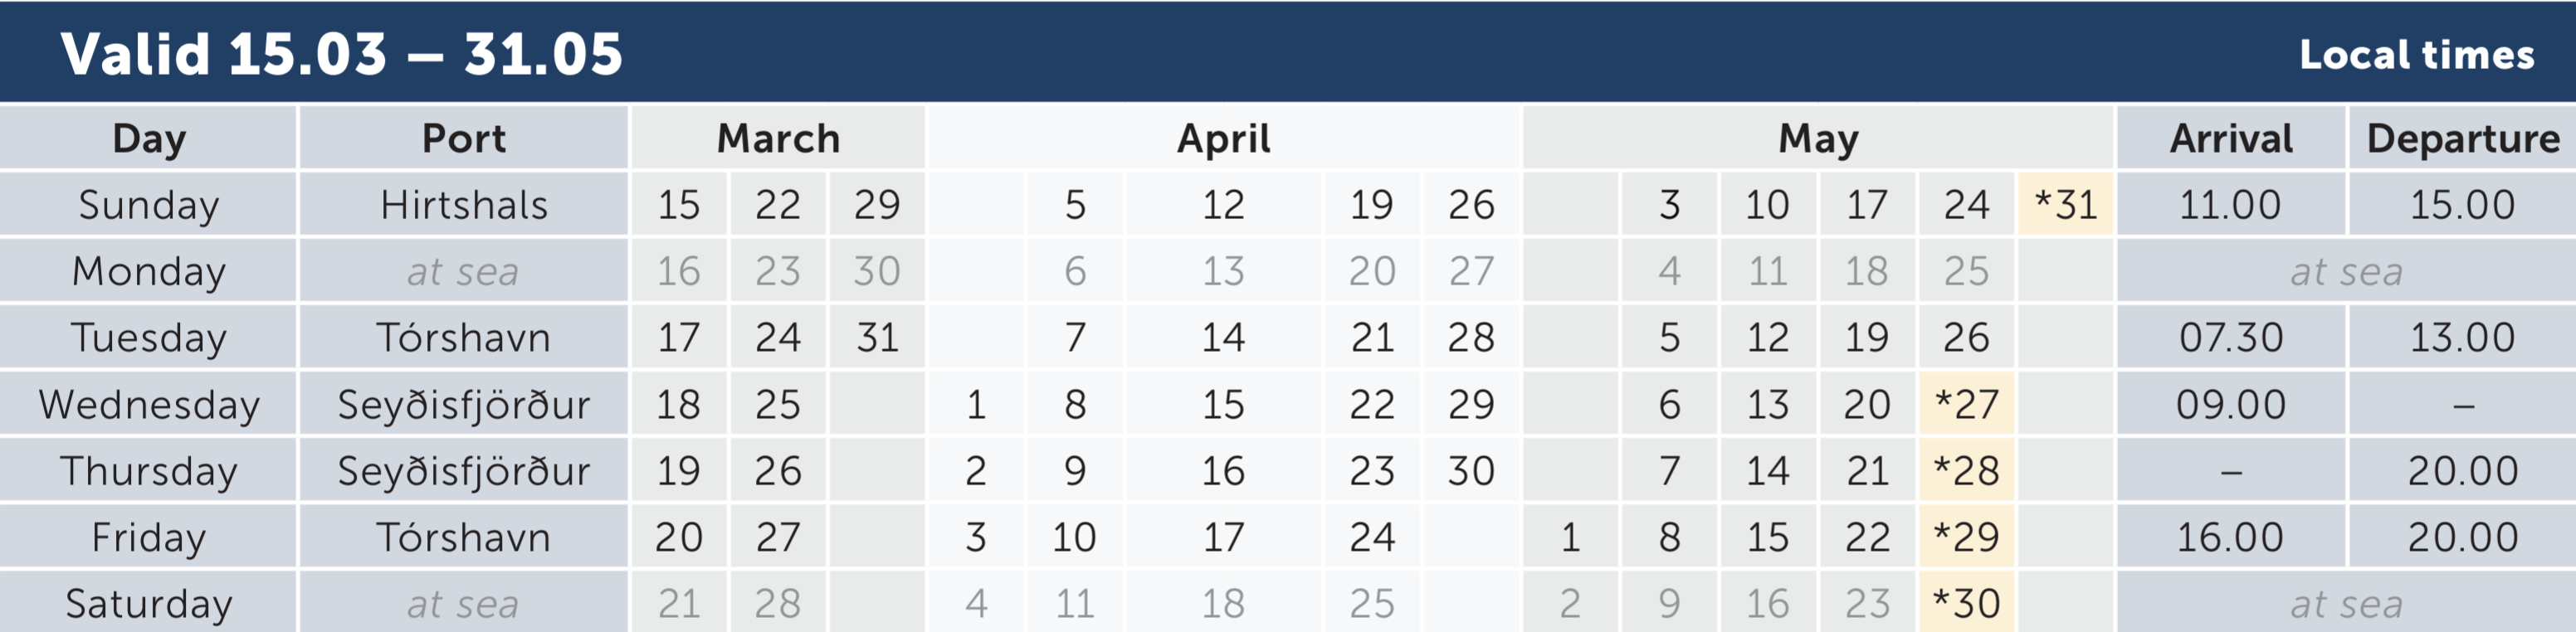Select the "Day" column header
2576x632 pixels.
coord(149,138)
